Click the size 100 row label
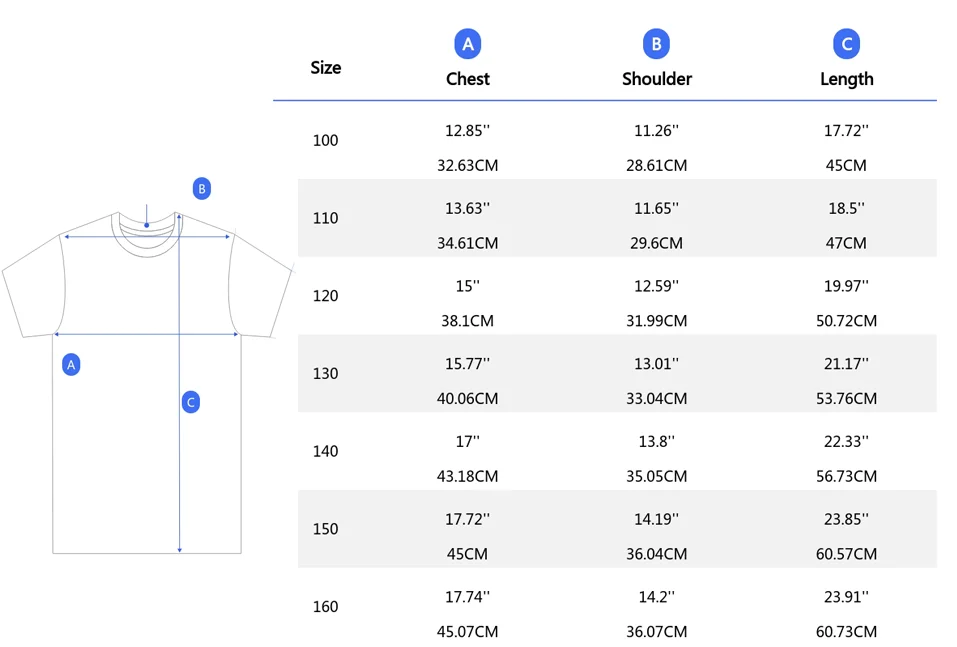 [x=326, y=141]
